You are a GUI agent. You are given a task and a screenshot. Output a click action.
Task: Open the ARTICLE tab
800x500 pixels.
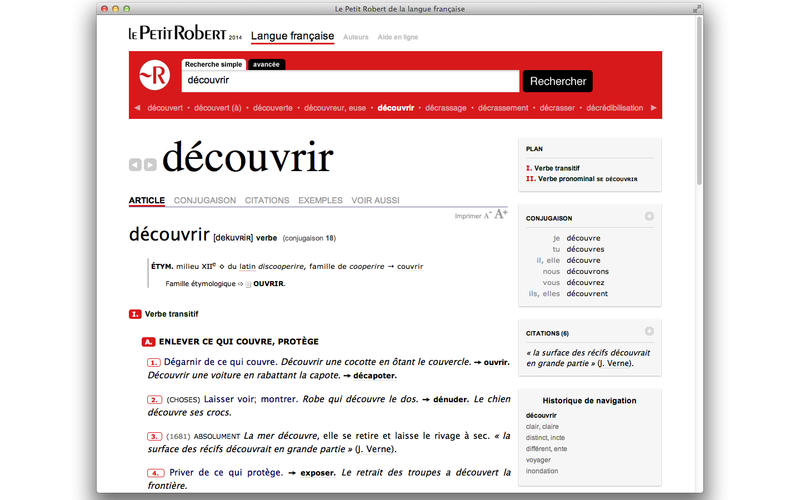[146, 201]
